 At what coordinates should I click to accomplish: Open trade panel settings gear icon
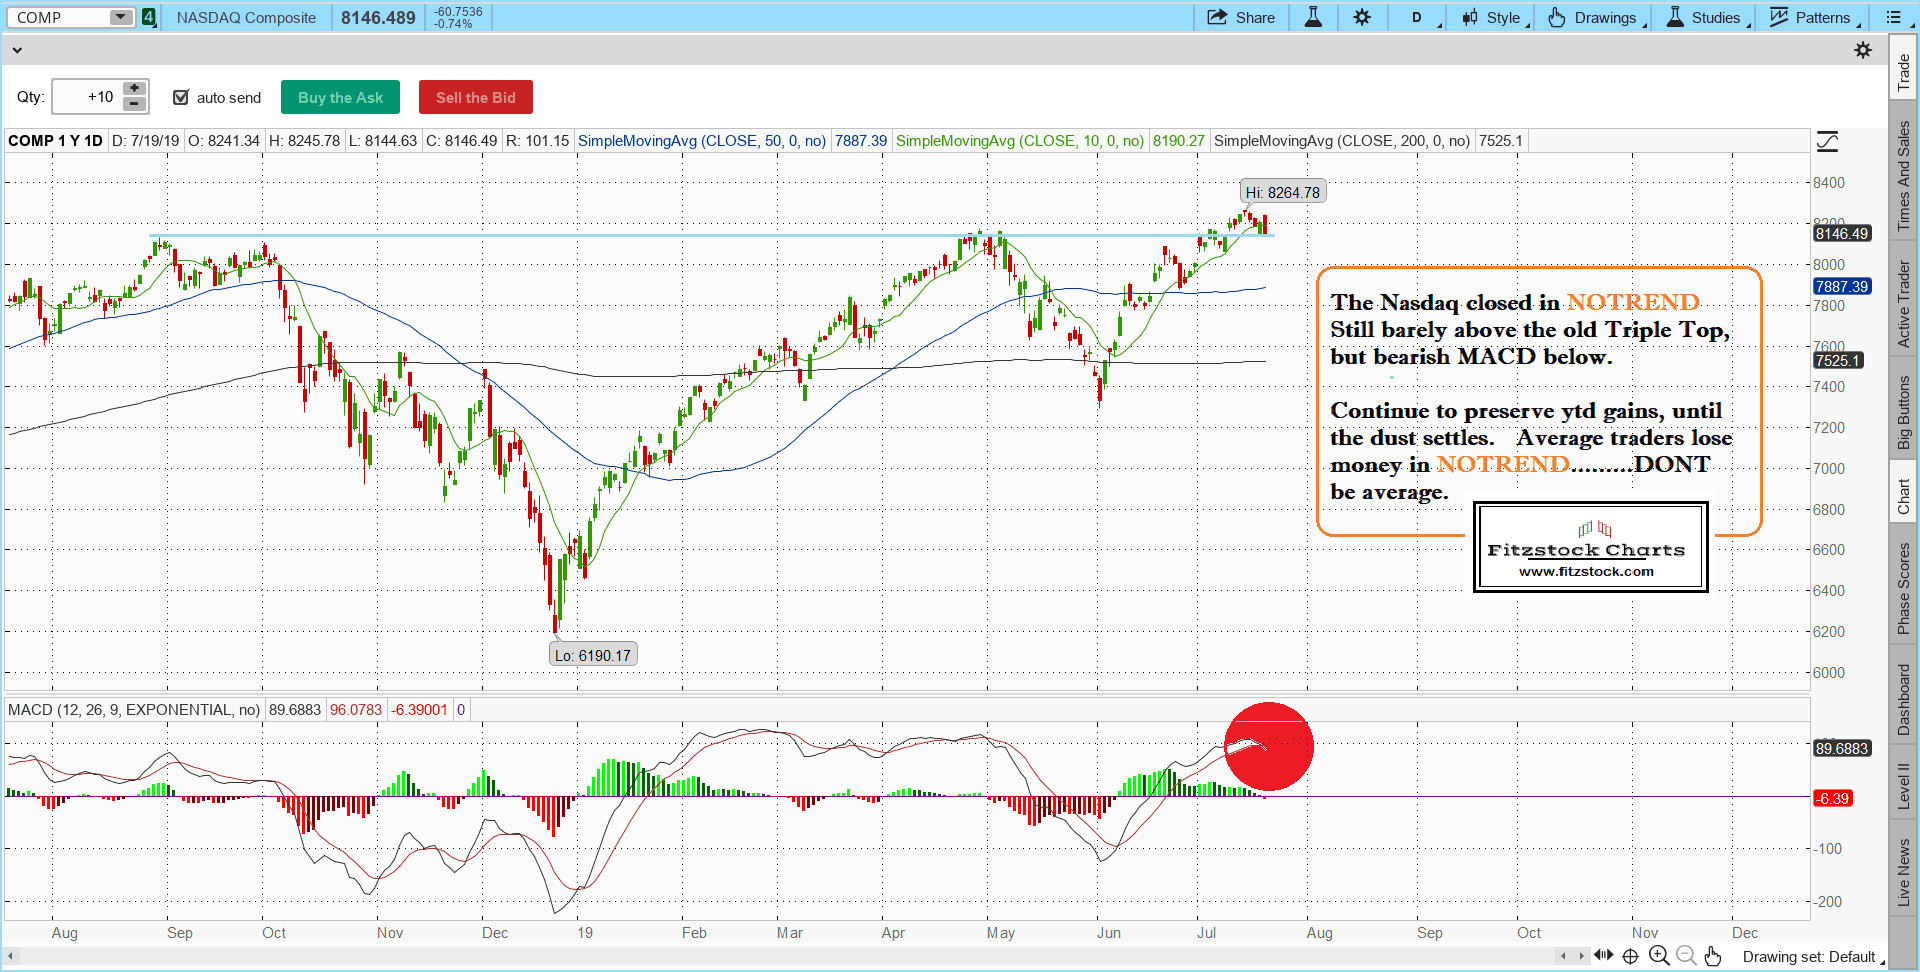pos(1863,50)
